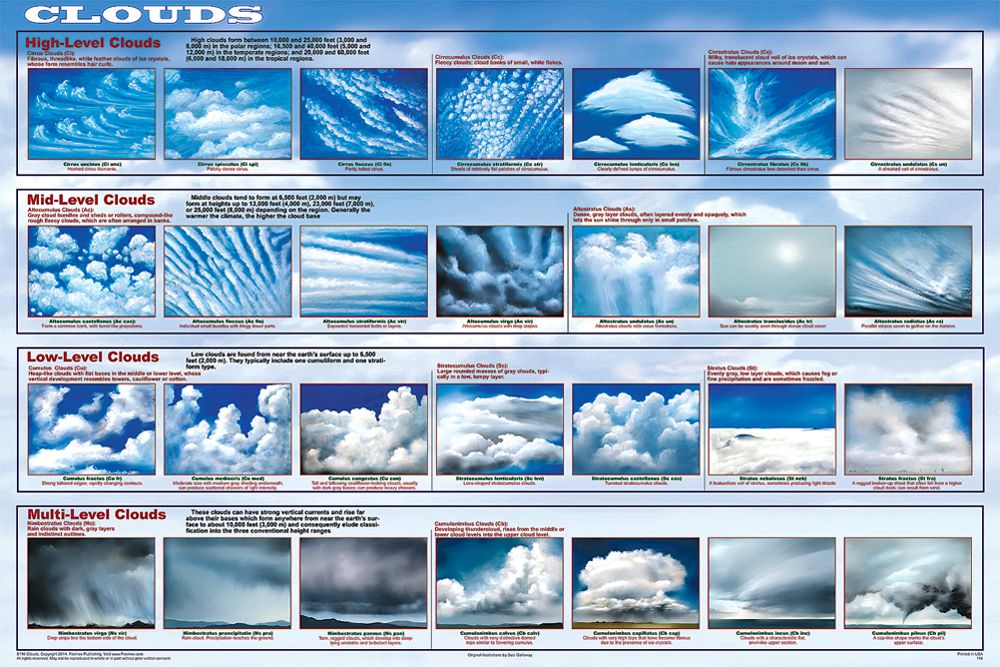1000x667 pixels.
Task: Open the Cumulonimbus incus anvil image
Action: click(772, 583)
